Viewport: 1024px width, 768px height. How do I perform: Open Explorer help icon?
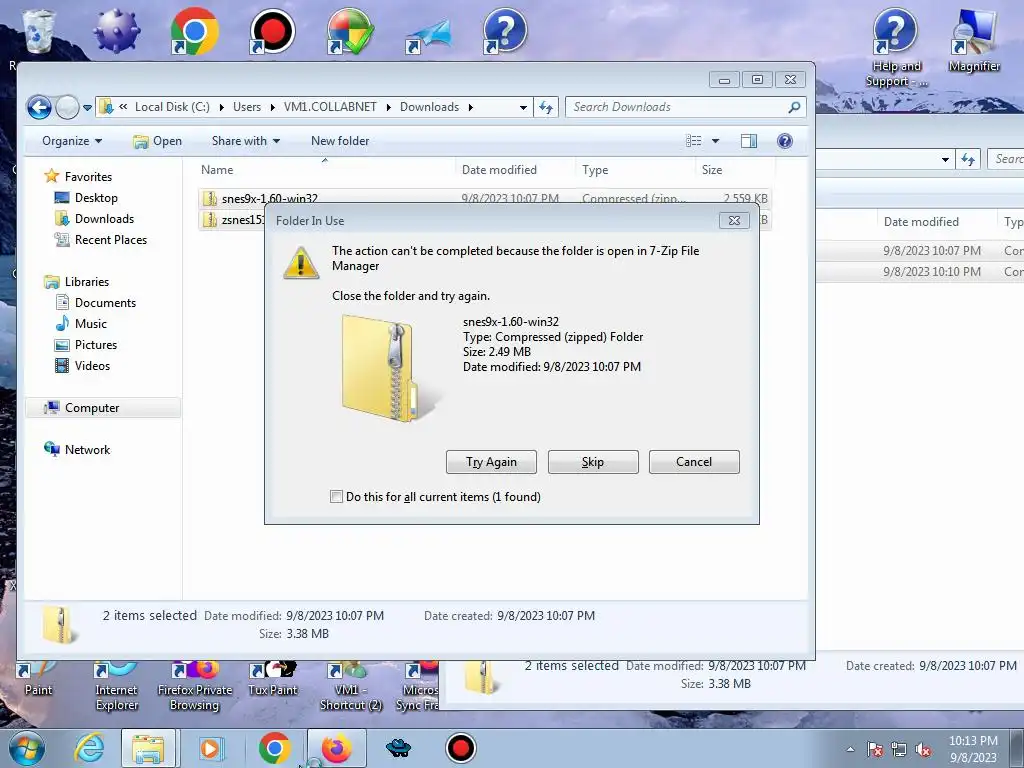tap(785, 140)
